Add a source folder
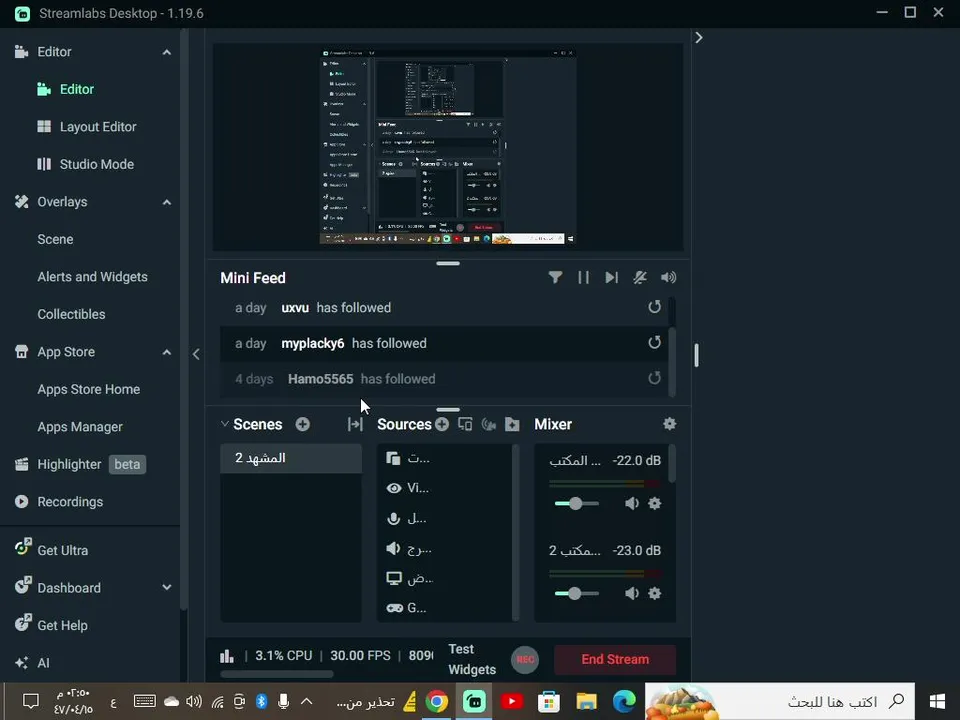This screenshot has width=960, height=720. point(512,424)
